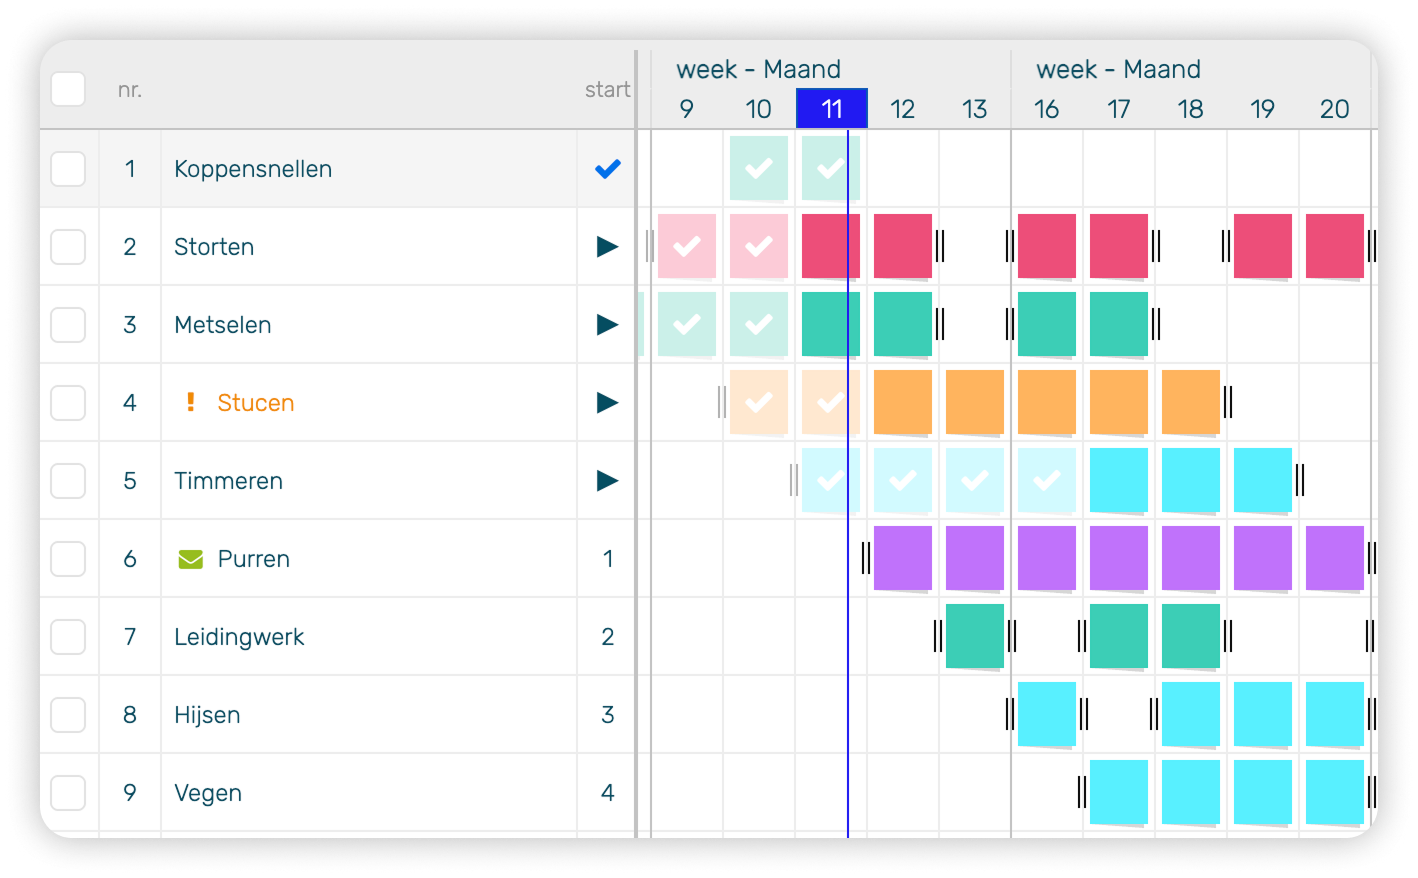Click the Vegen bar start handle before week 17

click(1082, 792)
